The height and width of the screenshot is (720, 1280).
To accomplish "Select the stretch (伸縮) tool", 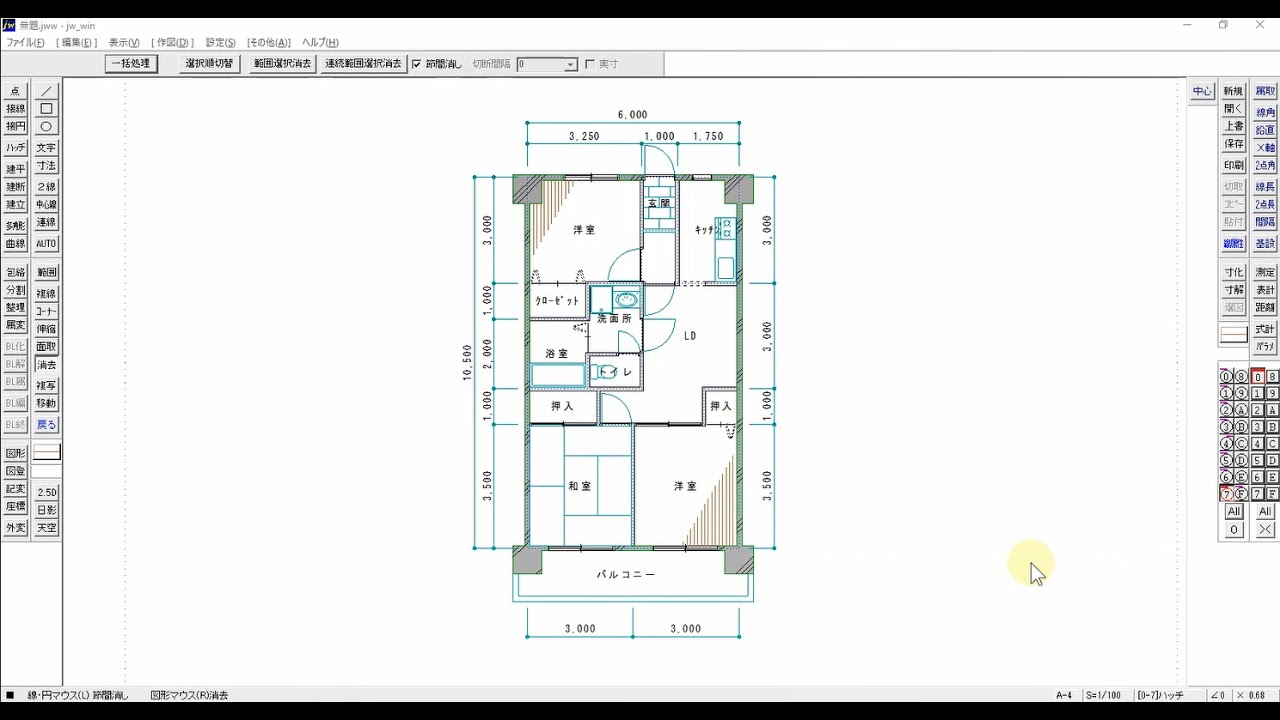I will pos(46,329).
